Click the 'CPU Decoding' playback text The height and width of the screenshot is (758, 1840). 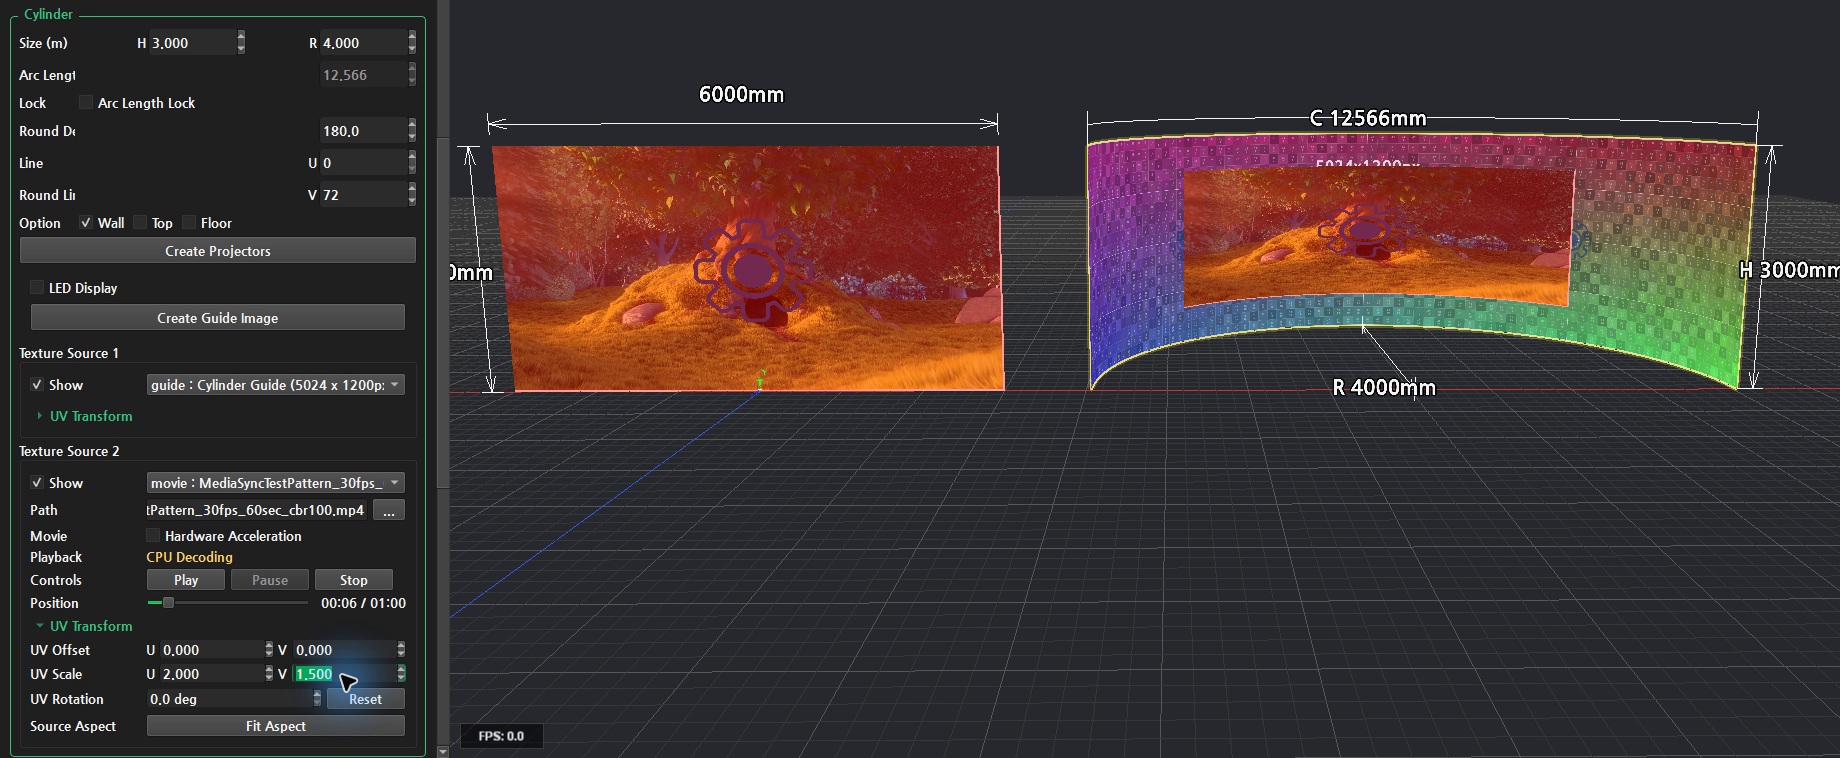189,557
